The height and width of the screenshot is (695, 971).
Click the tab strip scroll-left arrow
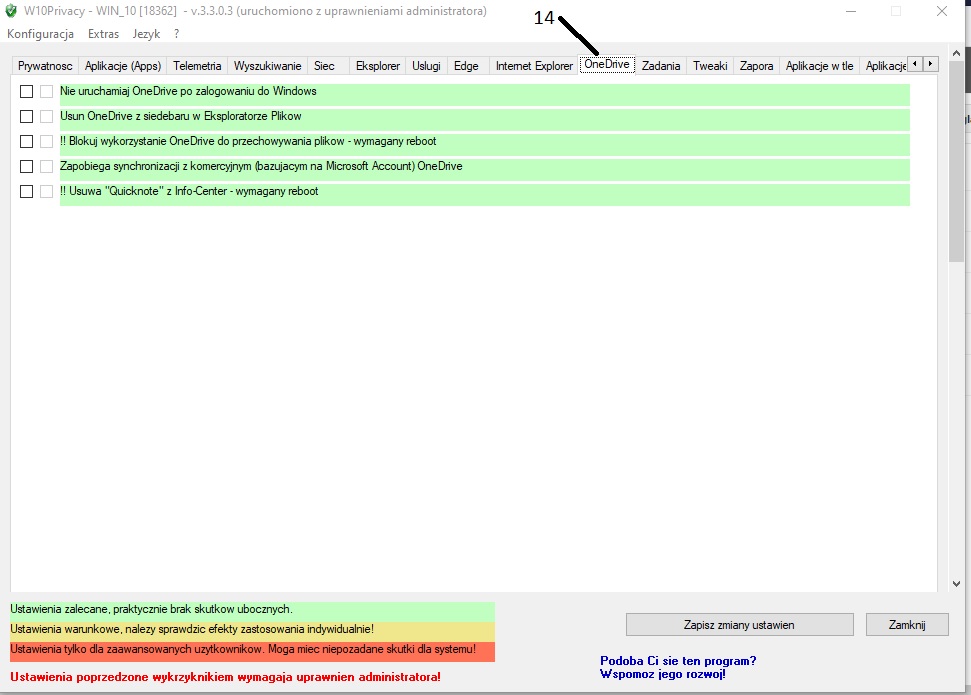click(x=915, y=64)
